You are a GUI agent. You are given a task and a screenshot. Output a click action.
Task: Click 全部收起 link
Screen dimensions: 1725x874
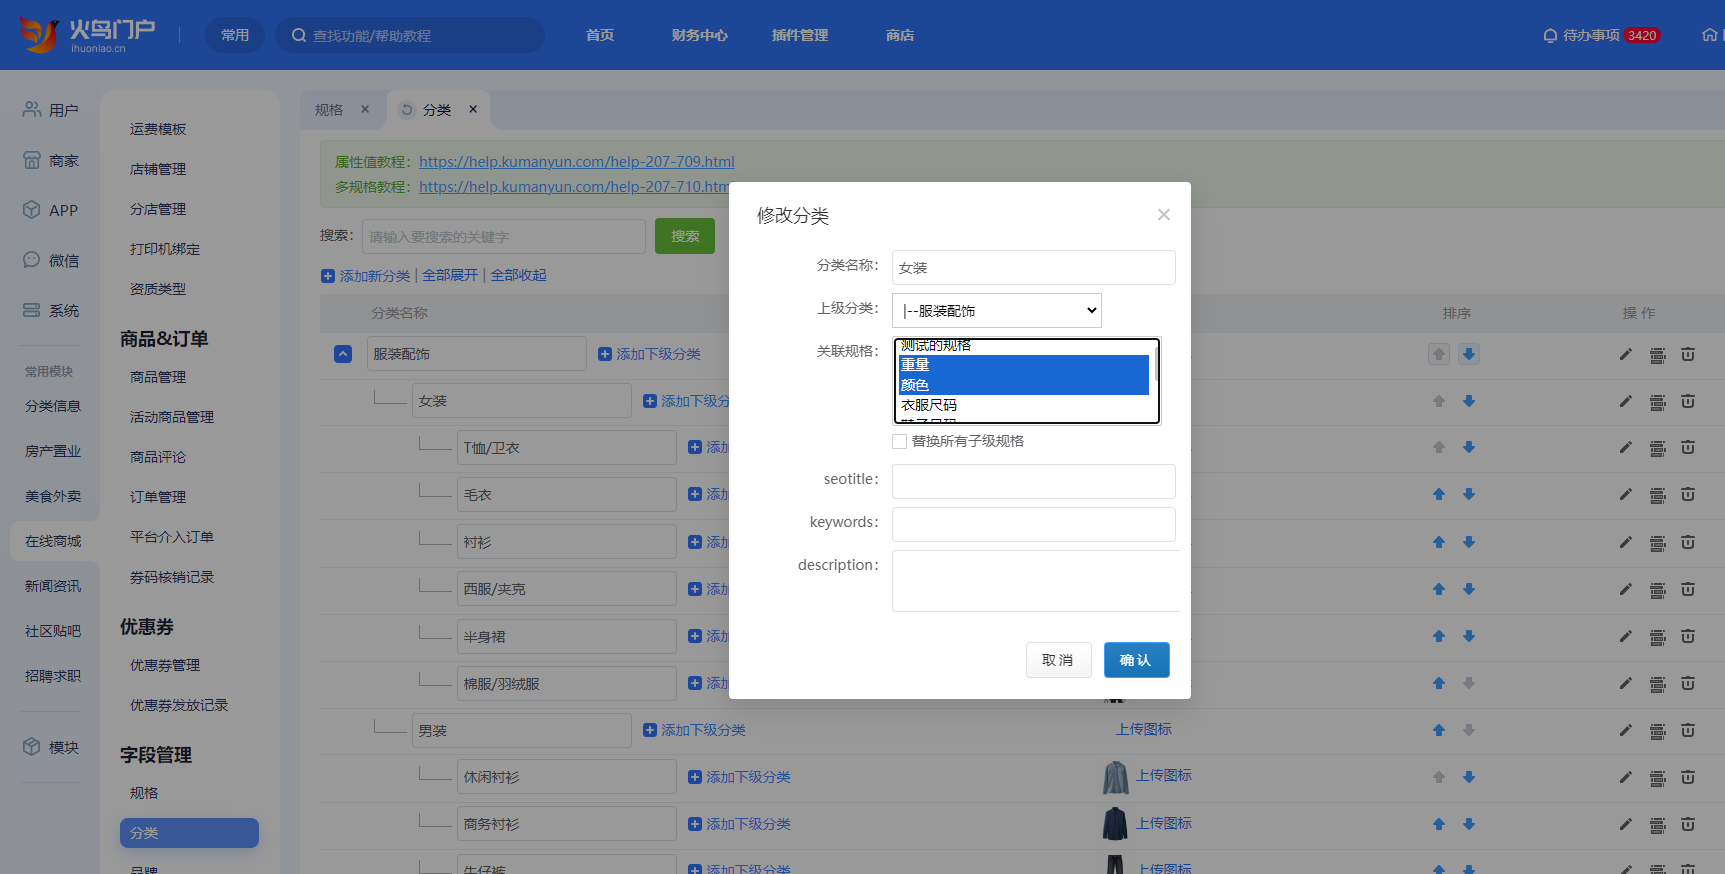[518, 275]
